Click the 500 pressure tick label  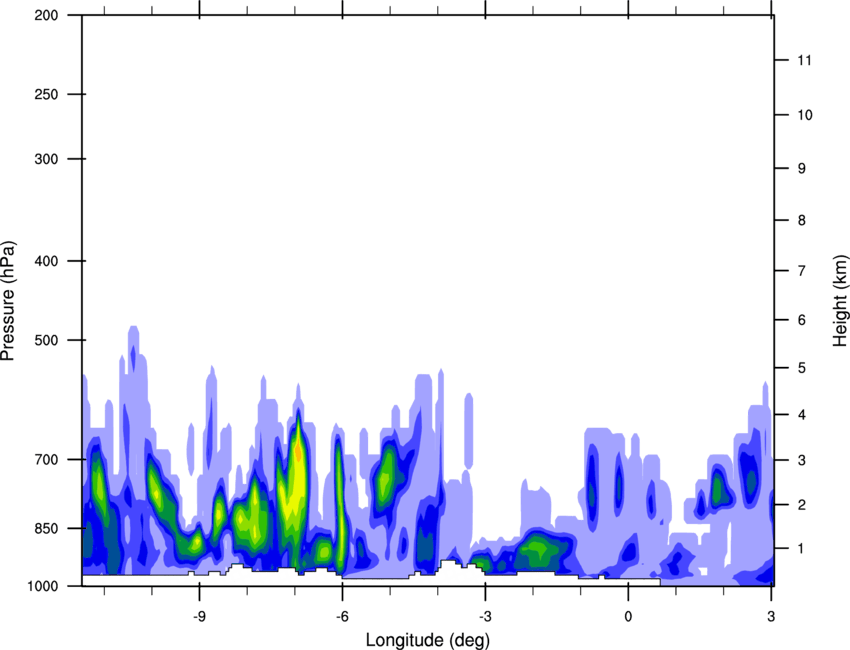click(46, 340)
